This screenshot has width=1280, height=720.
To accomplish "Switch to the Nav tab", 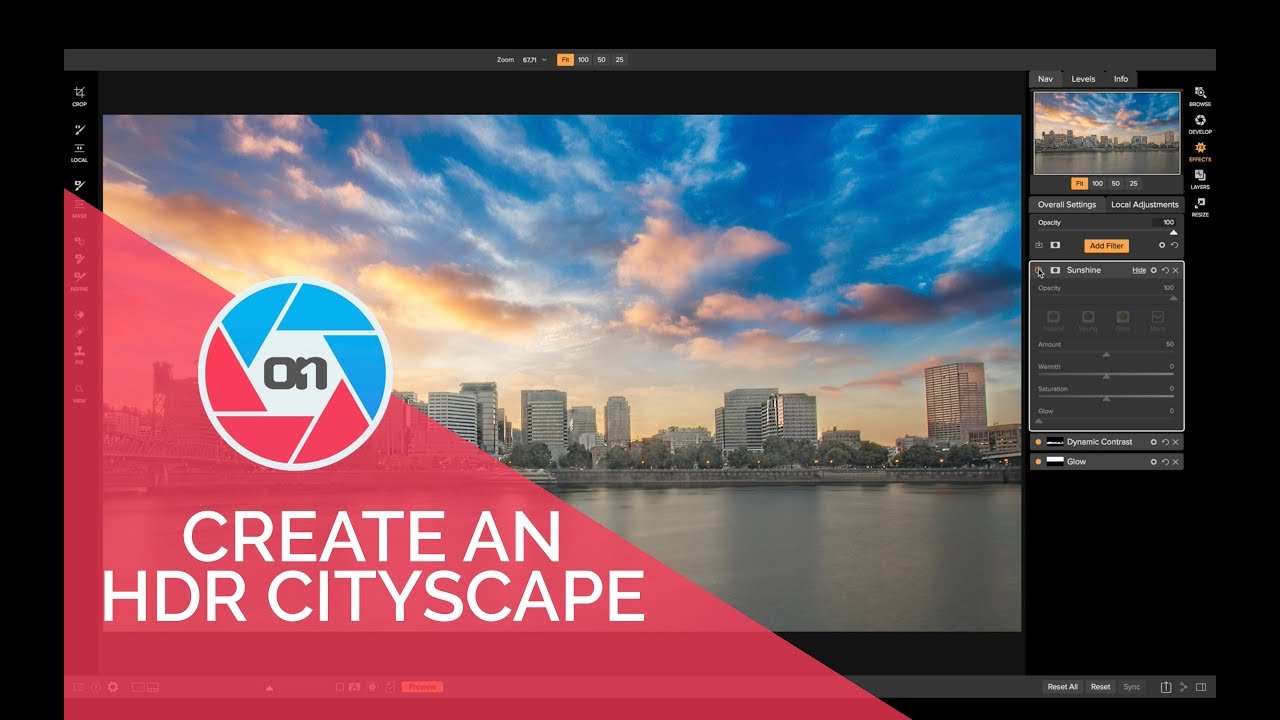I will tap(1045, 79).
